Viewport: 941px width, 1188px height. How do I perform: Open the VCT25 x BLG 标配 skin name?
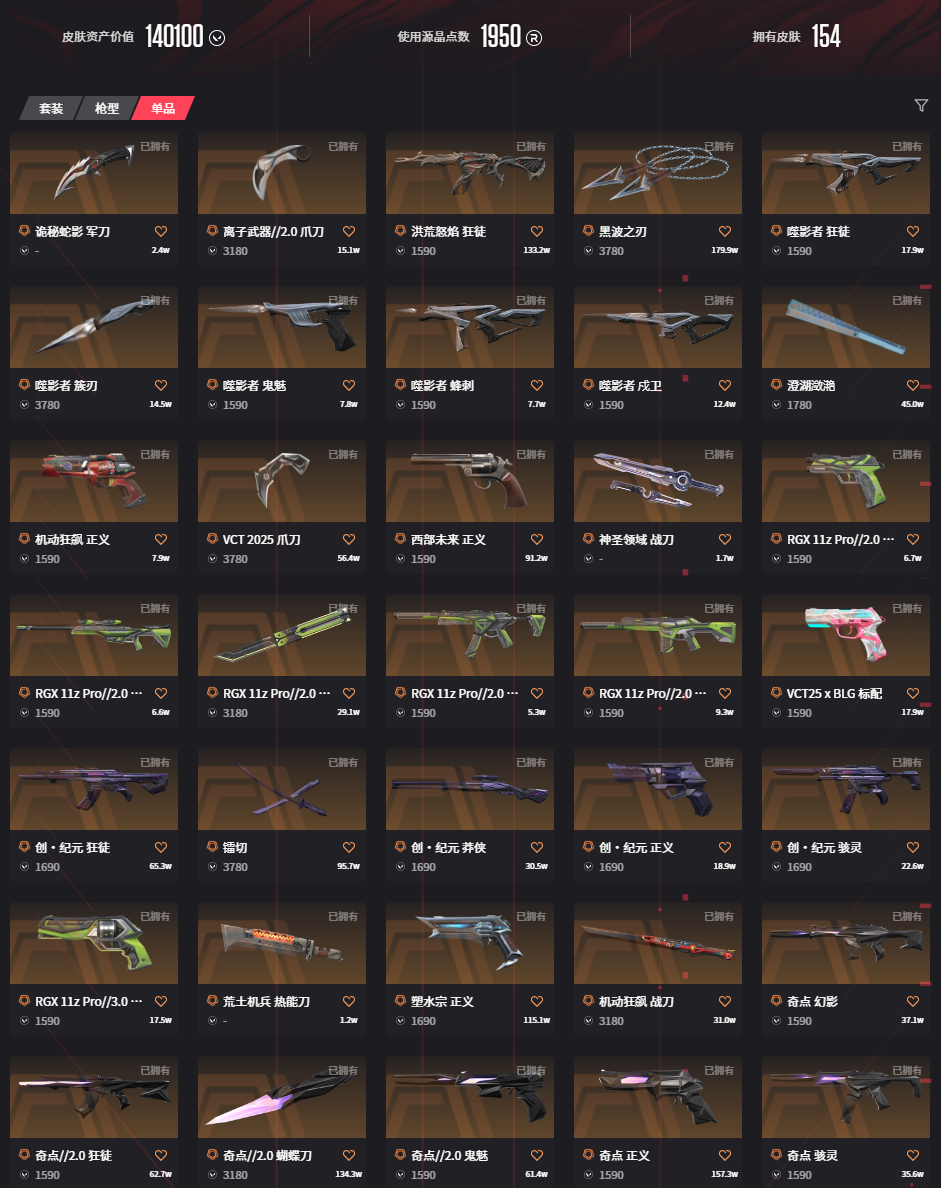coord(834,693)
